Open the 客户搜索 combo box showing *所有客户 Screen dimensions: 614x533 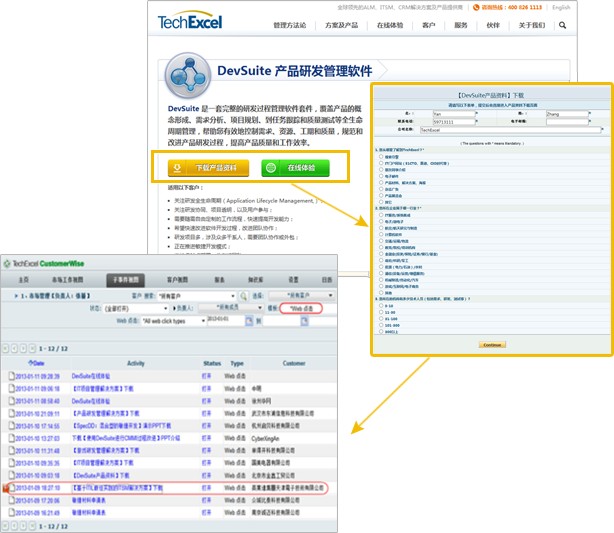click(x=197, y=296)
